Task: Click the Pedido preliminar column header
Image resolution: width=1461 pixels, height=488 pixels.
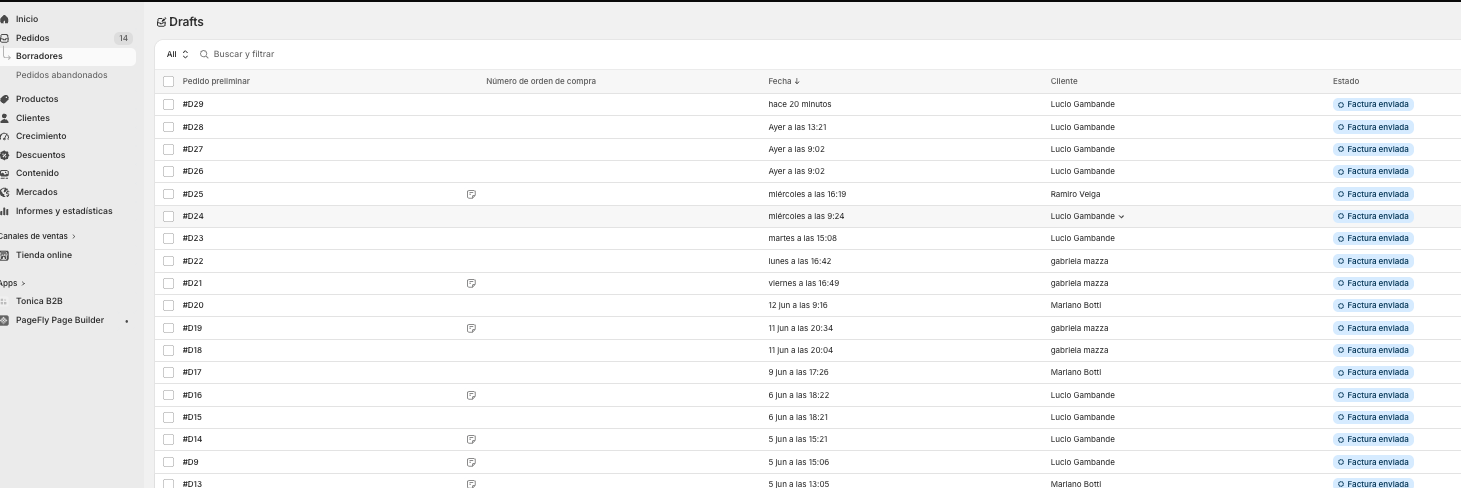Action: [216, 81]
